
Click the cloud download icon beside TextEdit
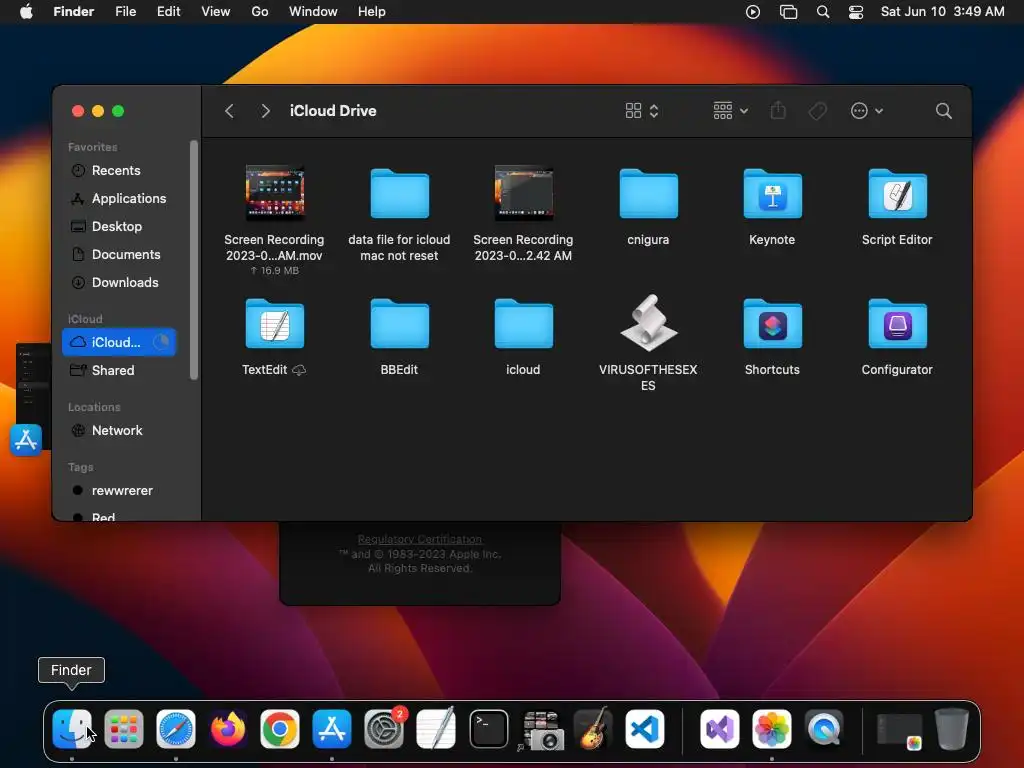(x=299, y=370)
